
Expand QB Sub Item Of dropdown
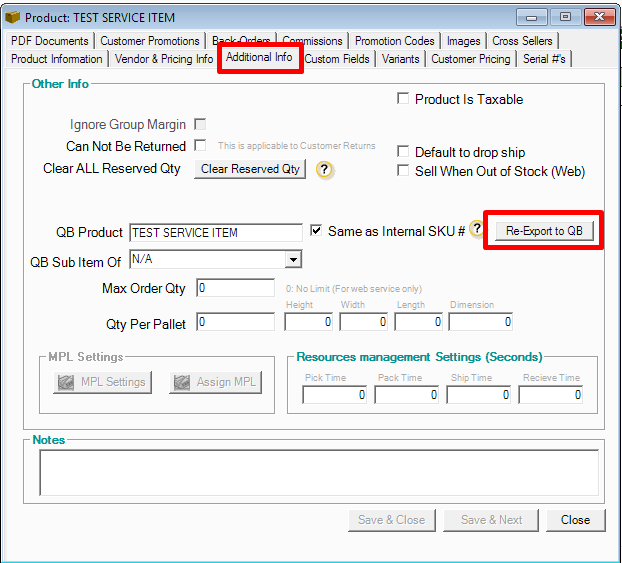(293, 260)
